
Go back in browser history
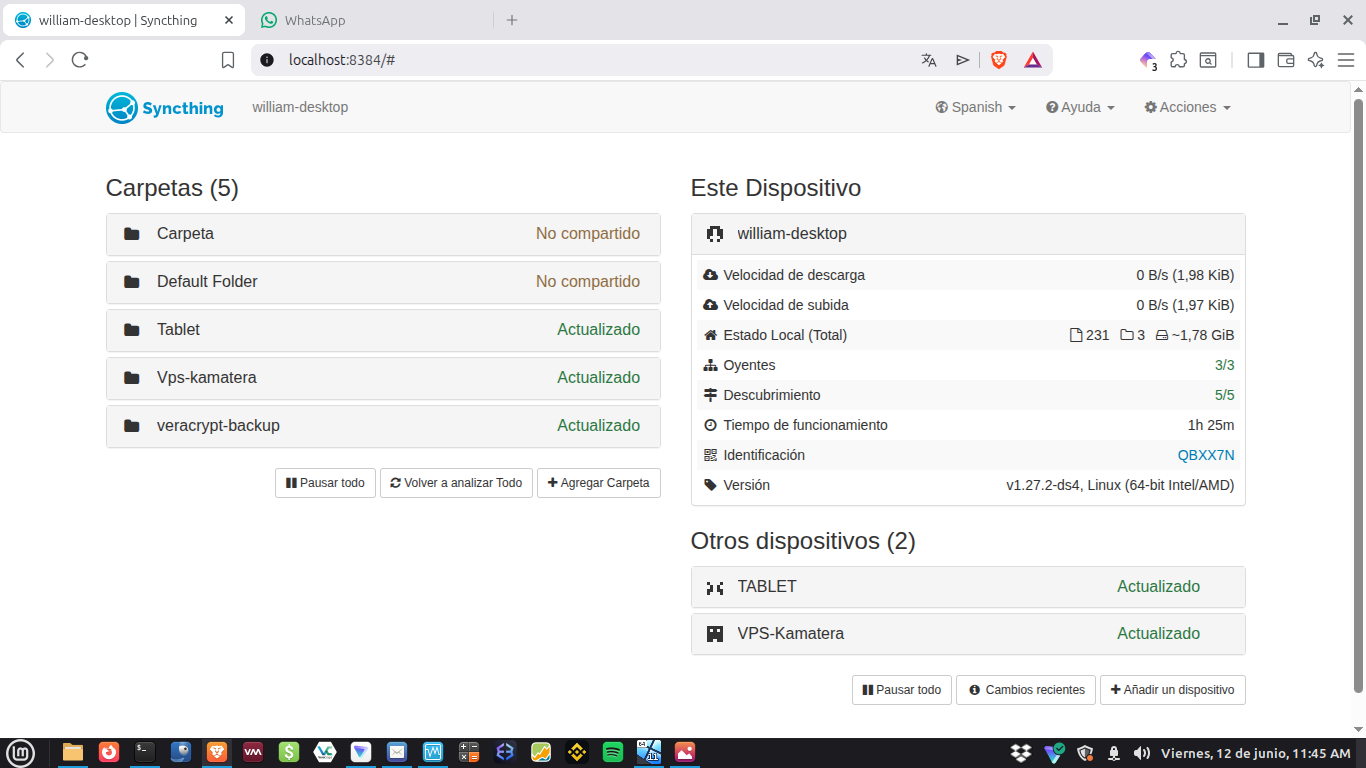click(x=20, y=60)
